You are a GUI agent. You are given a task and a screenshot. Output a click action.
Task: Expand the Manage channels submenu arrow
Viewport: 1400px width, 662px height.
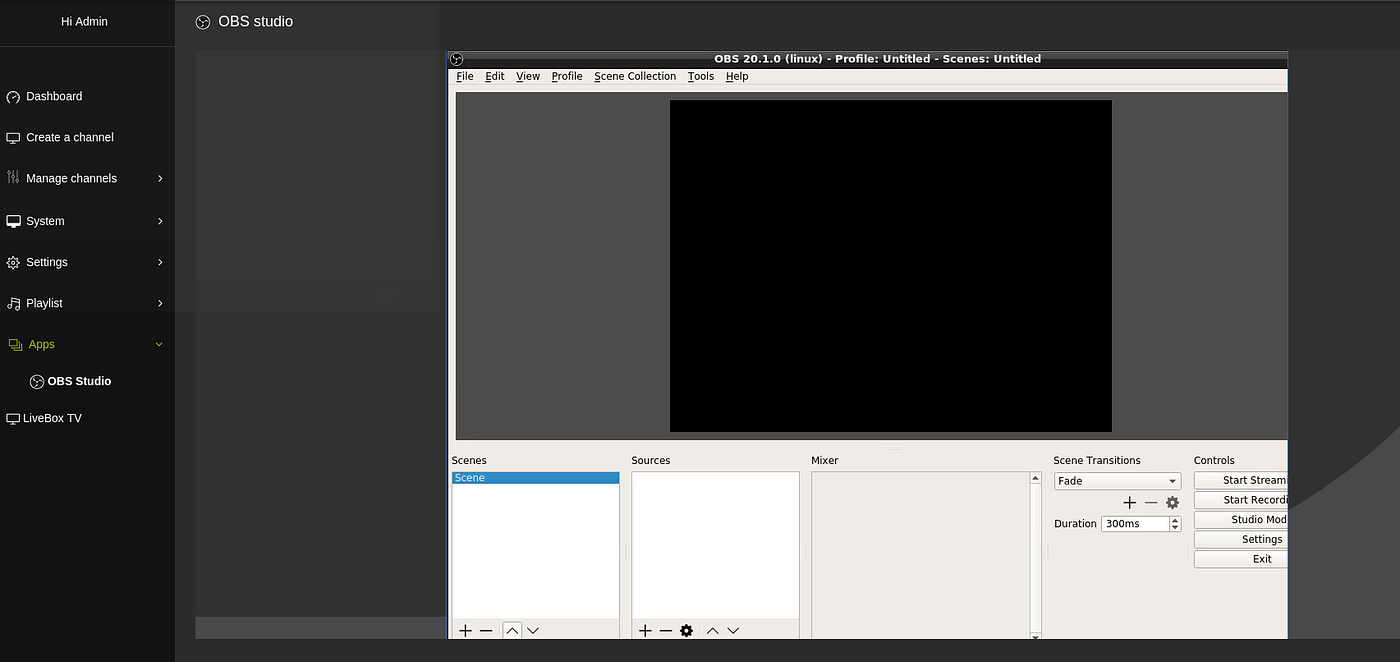[160, 179]
